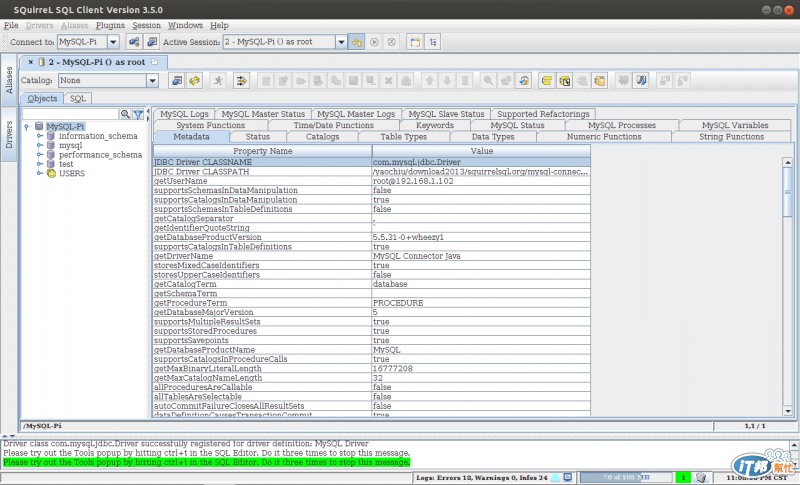Viewport: 800px width, 485px height.
Task: Click the cascade windows icon in main toolbar
Action: (x=433, y=42)
